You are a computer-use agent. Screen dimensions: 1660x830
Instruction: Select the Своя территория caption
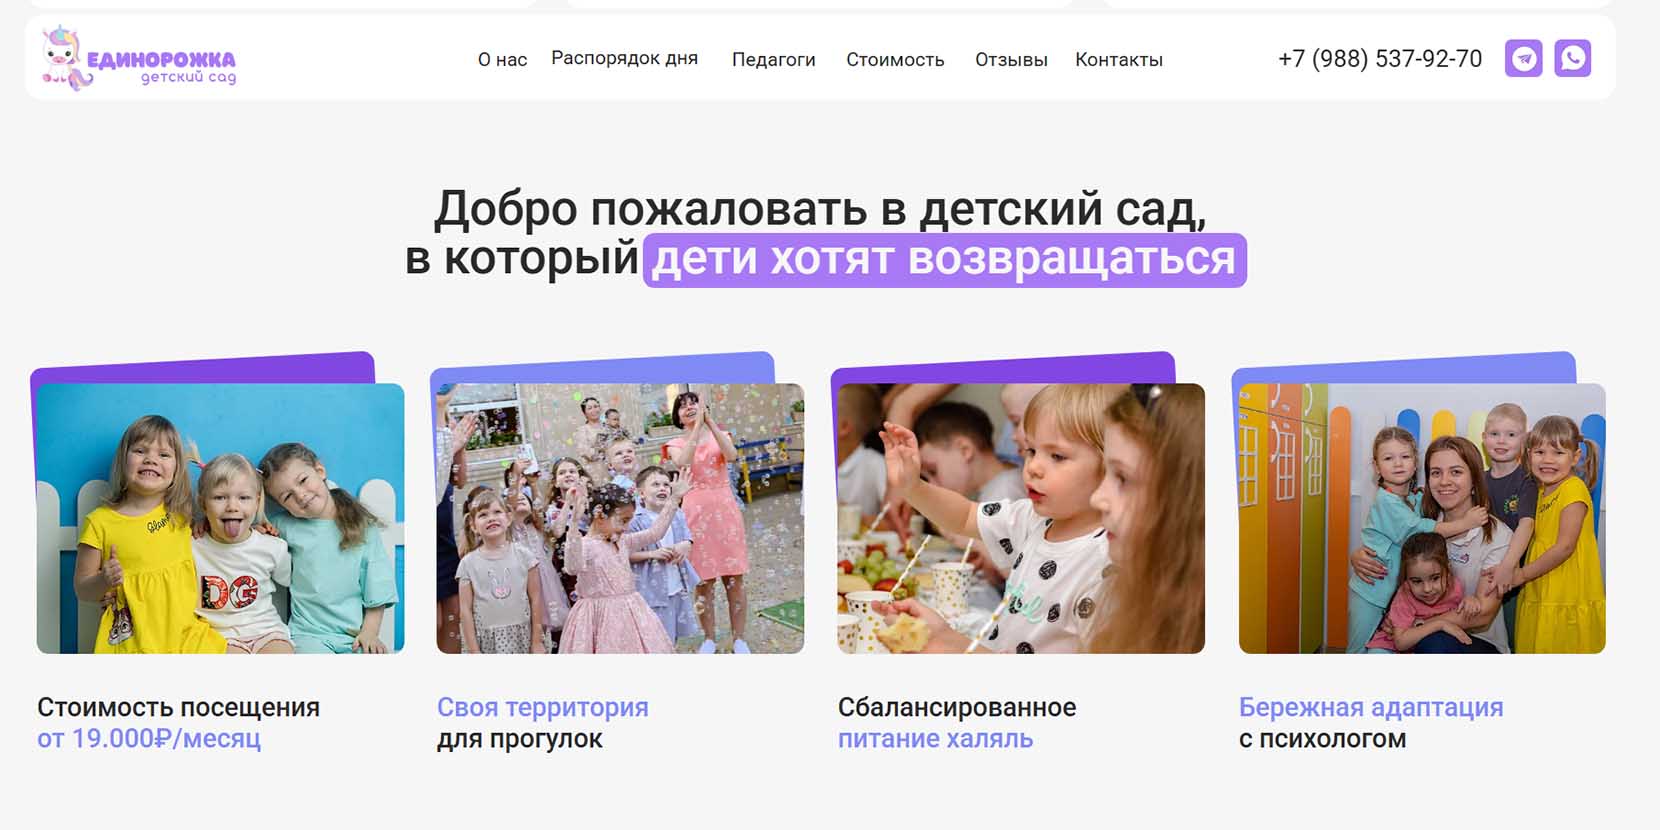pyautogui.click(x=543, y=707)
